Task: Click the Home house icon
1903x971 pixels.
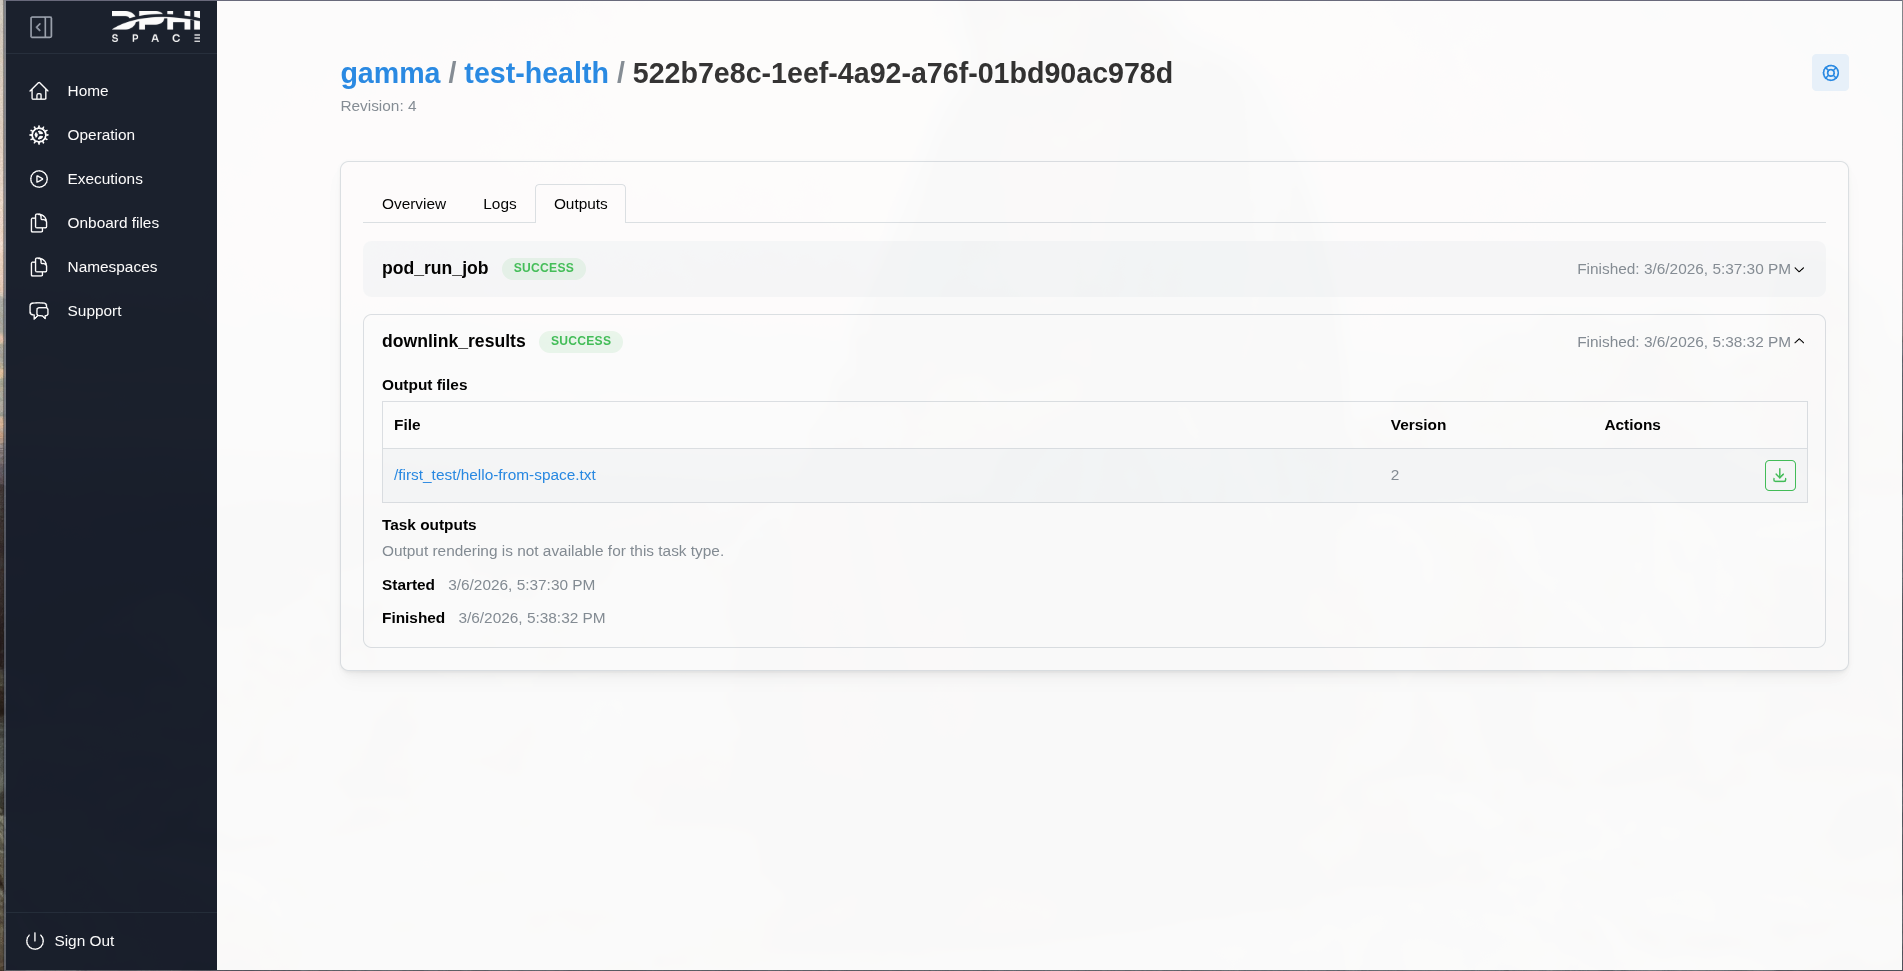Action: 39,91
